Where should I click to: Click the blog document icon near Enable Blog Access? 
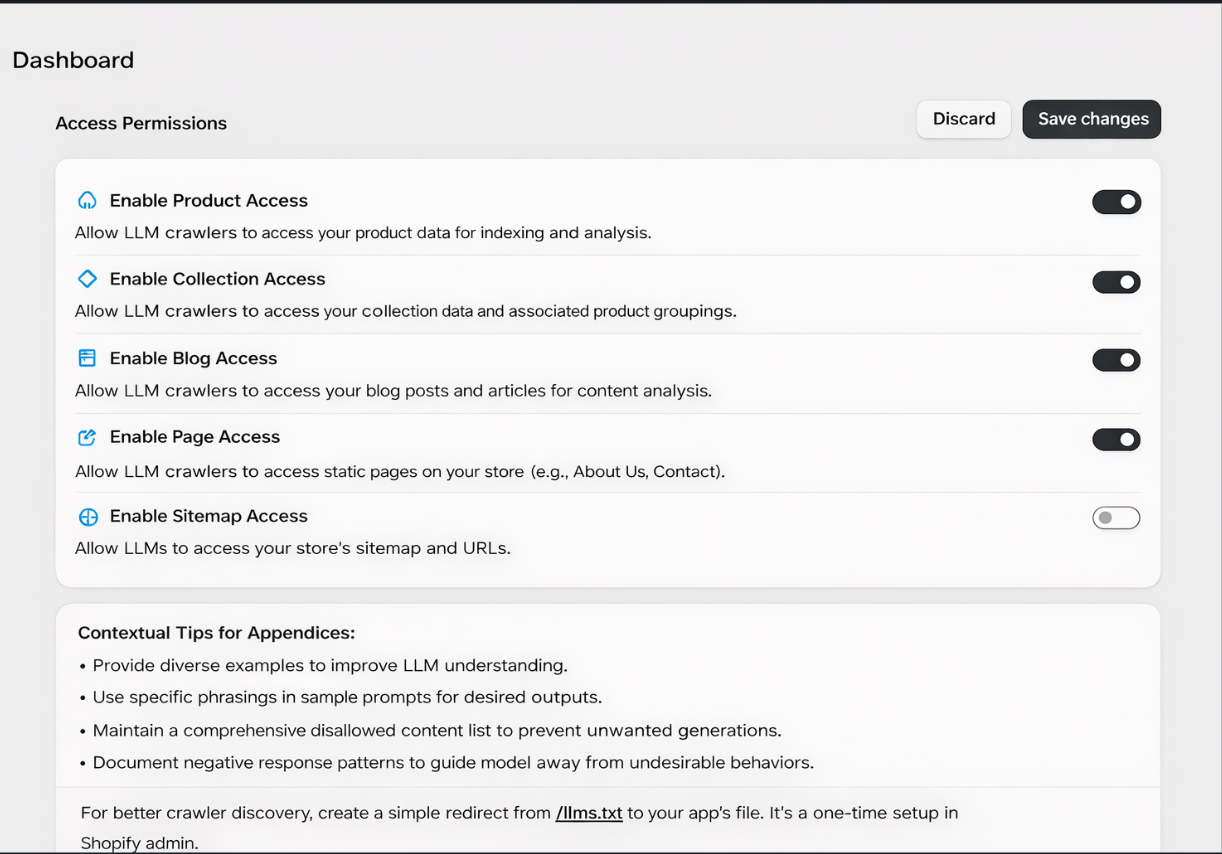point(87,357)
